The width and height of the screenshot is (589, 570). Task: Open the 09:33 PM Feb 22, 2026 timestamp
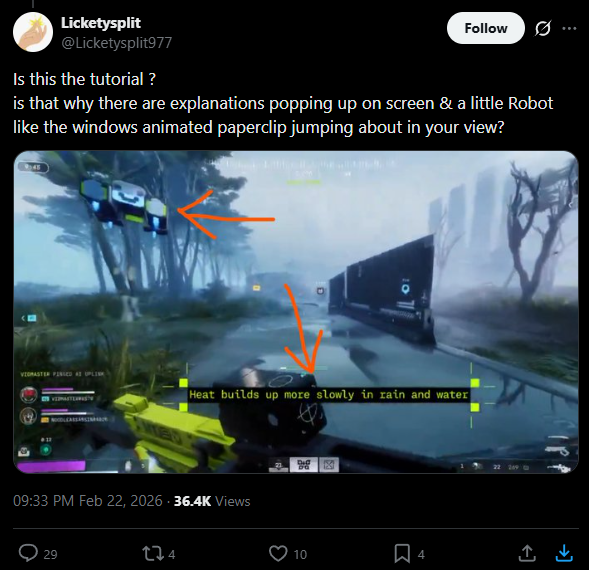click(88, 501)
